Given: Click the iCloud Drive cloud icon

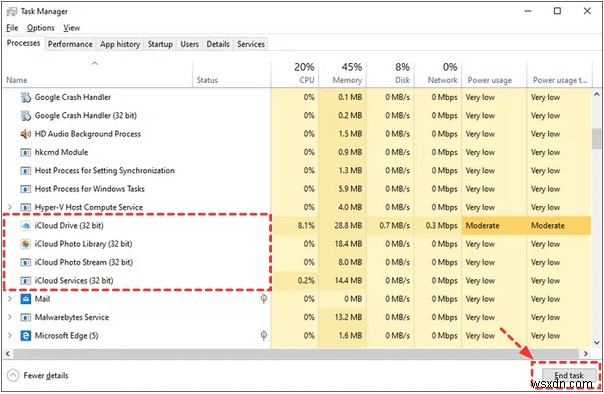Looking at the screenshot, I should (x=25, y=226).
